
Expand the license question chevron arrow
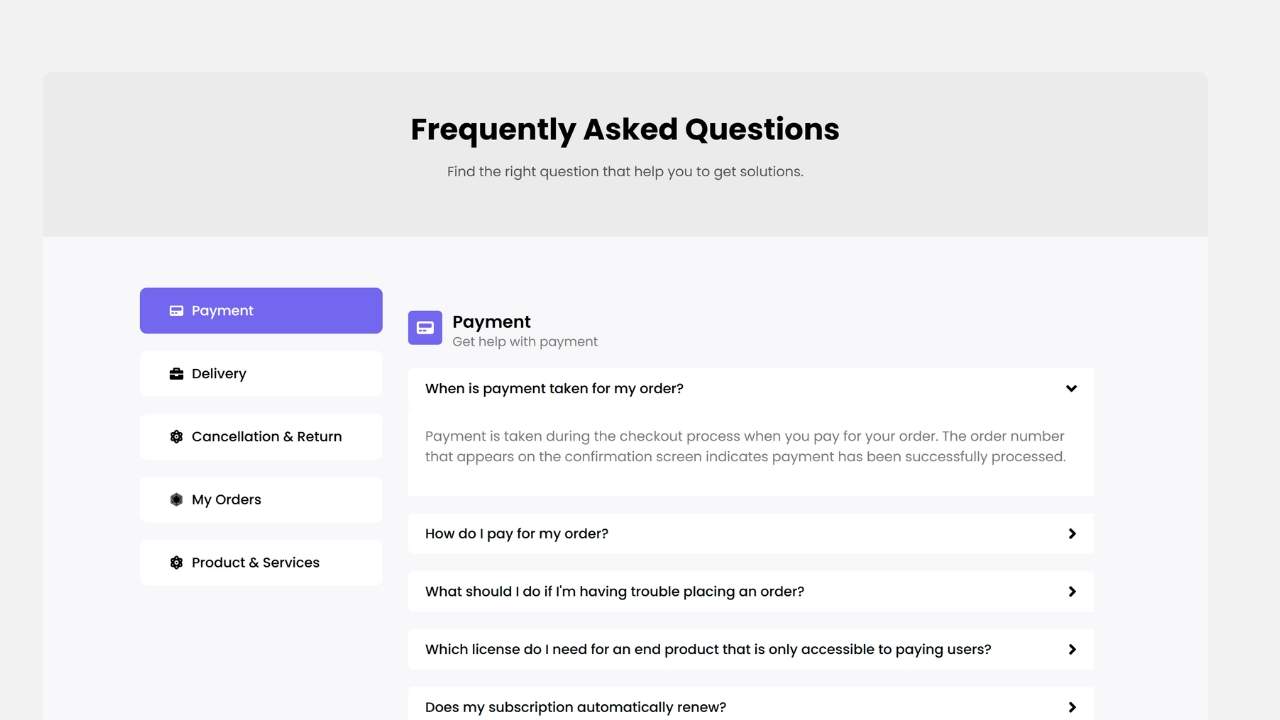pyautogui.click(x=1071, y=650)
